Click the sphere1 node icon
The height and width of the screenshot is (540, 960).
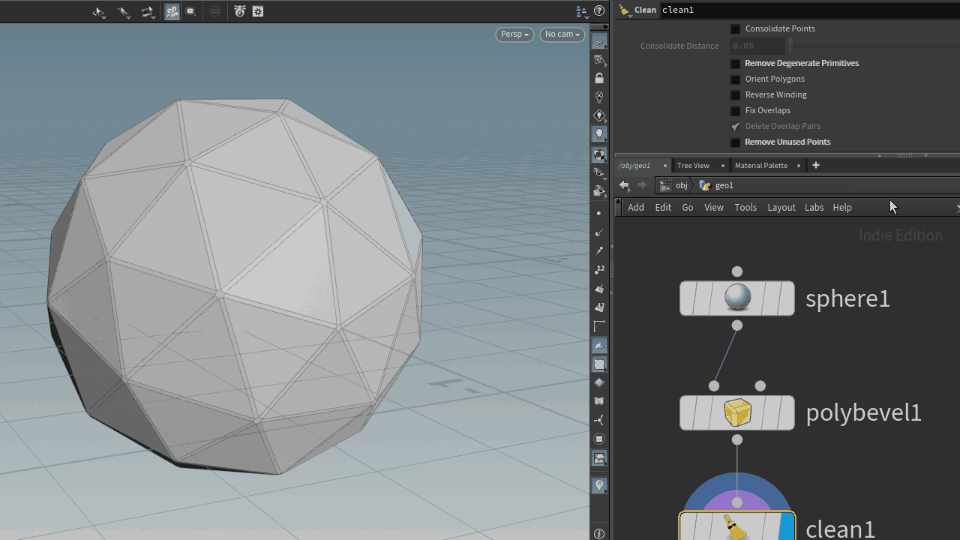point(737,298)
